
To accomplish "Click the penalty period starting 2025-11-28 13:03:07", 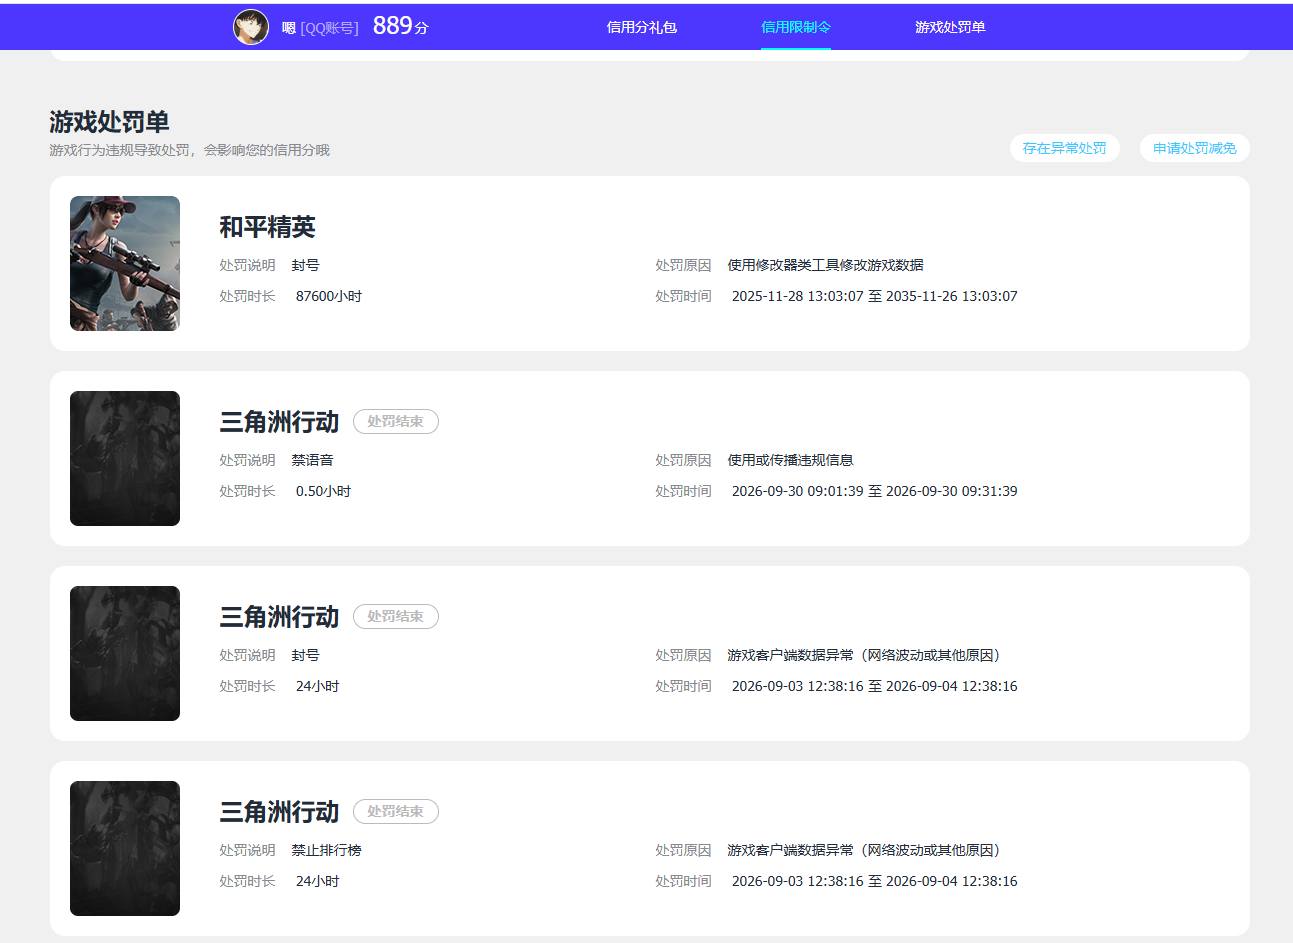I will 875,296.
